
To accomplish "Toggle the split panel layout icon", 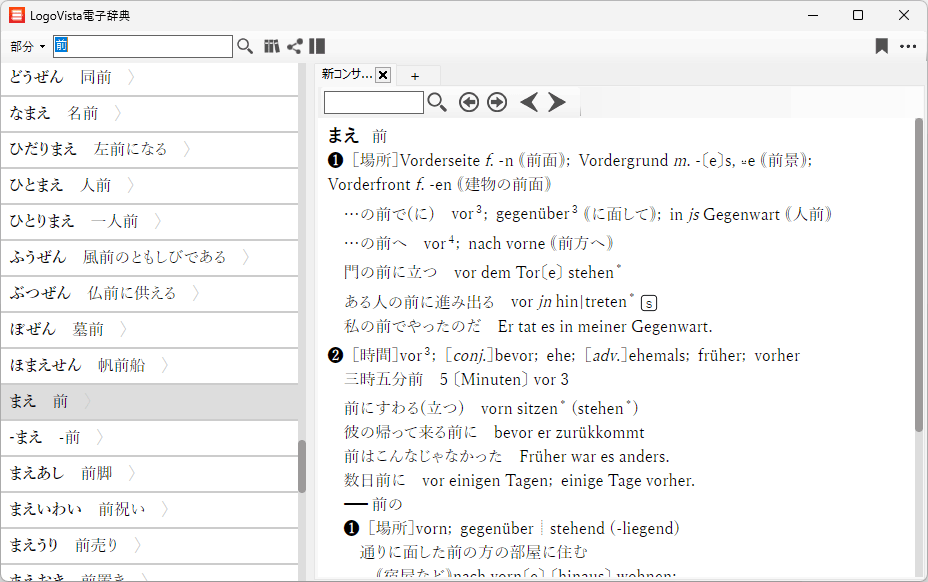I will coord(317,46).
